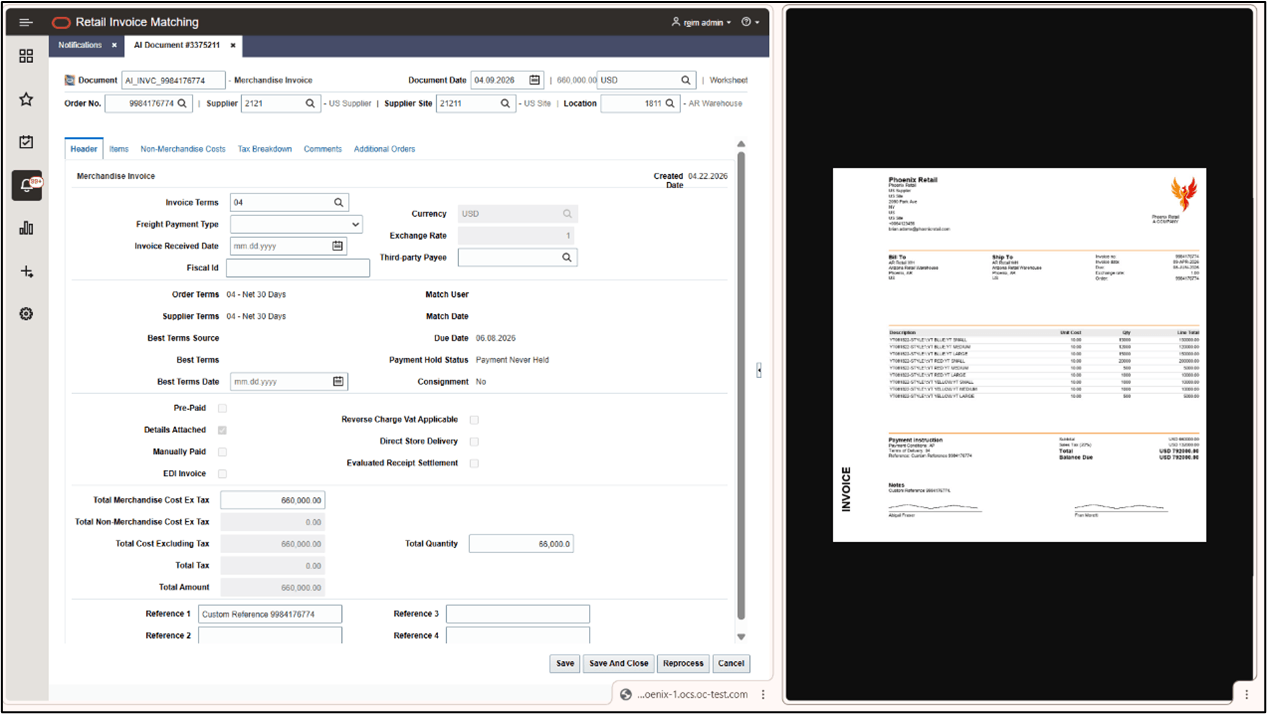1267x714 pixels.
Task: Click the Total Quantity field
Action: [x=521, y=544]
